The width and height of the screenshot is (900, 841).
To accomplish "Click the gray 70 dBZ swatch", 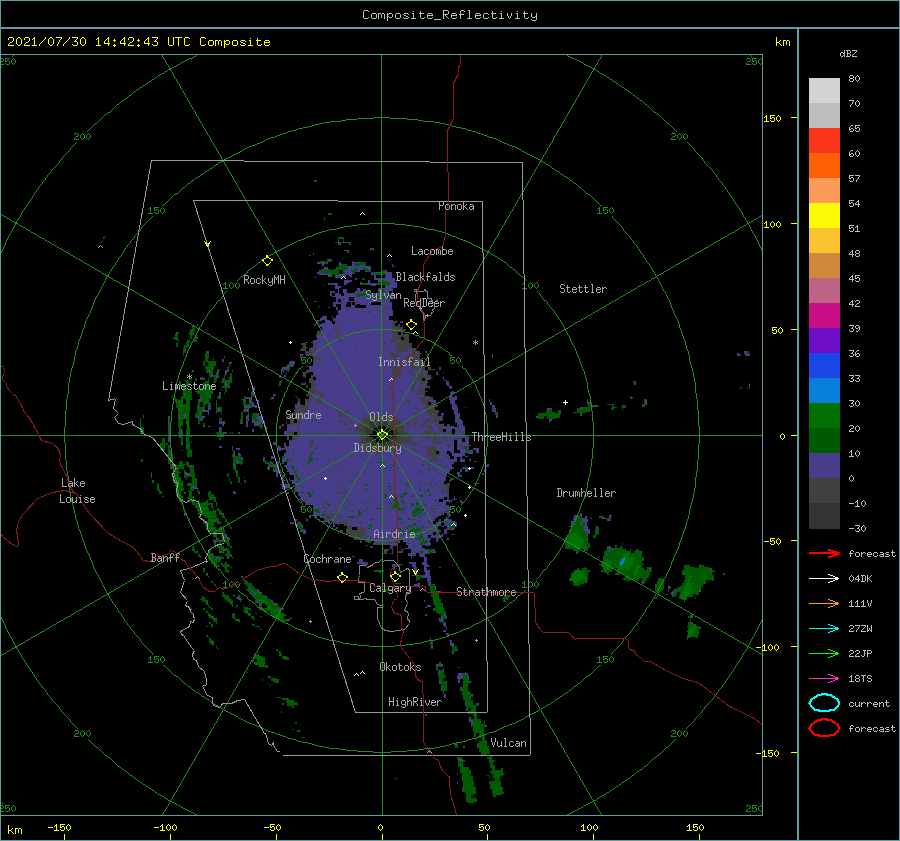I will pos(824,115).
